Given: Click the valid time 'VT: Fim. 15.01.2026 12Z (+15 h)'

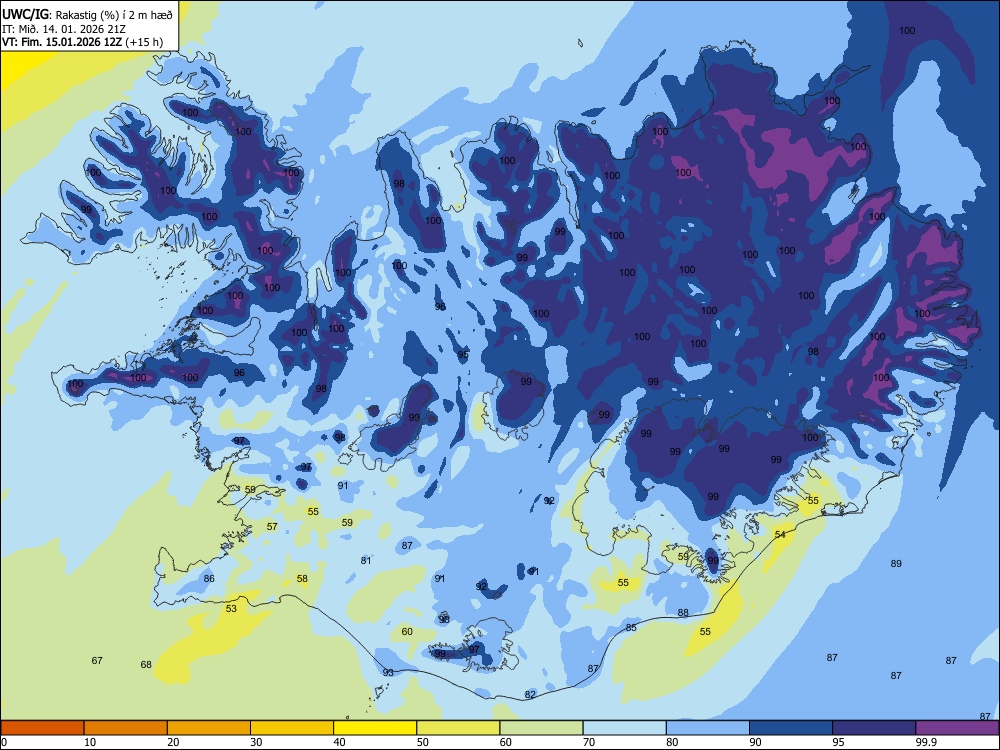Looking at the screenshot, I should 82,43.
